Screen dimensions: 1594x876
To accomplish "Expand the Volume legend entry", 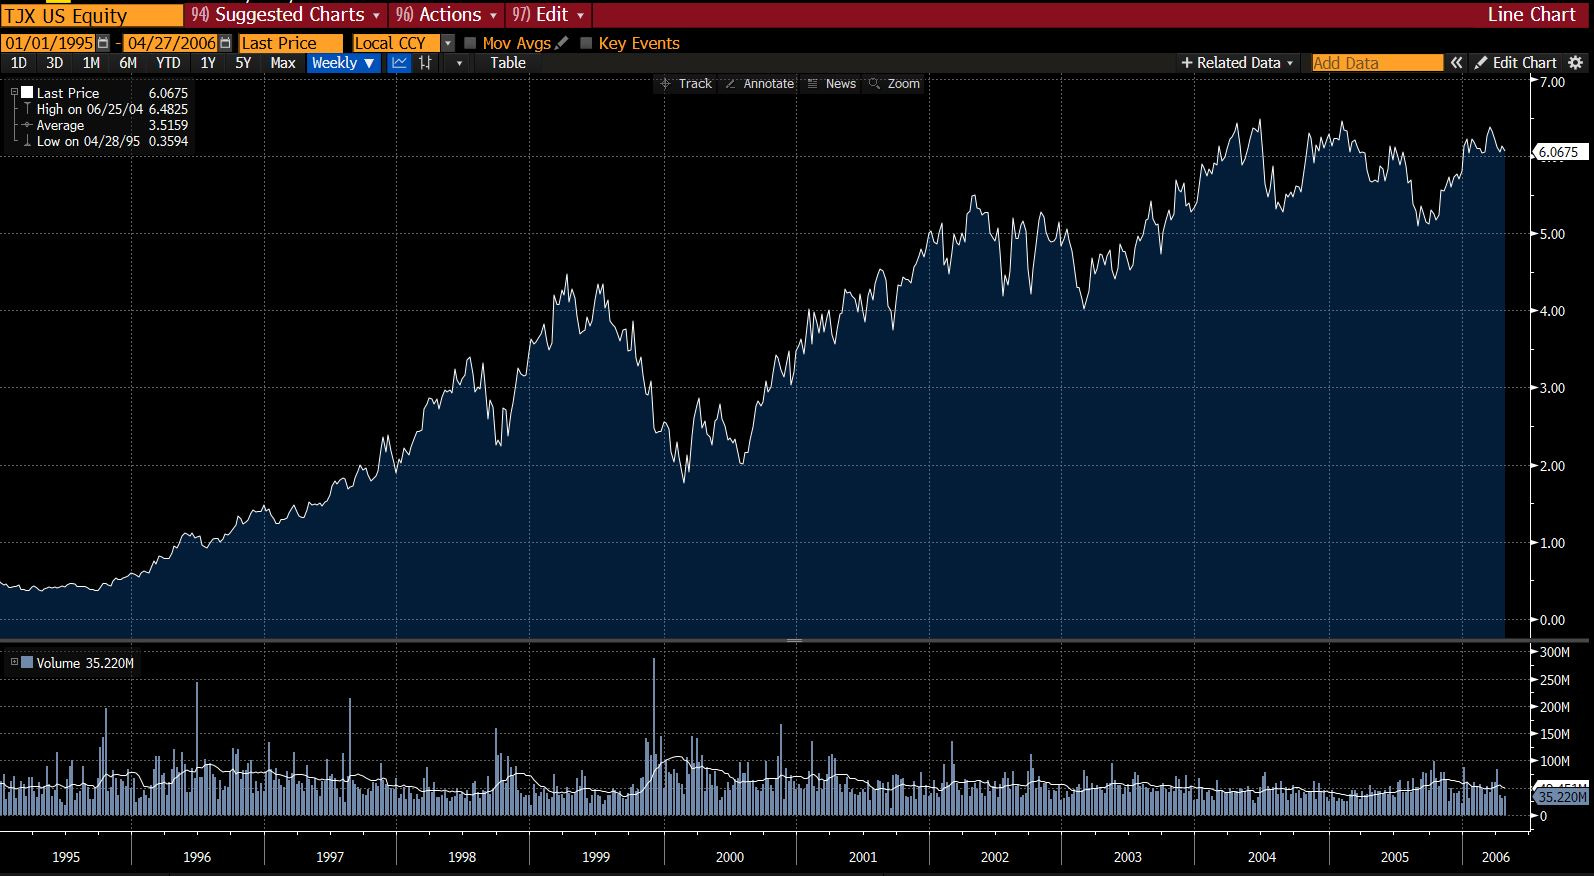I will (x=14, y=662).
